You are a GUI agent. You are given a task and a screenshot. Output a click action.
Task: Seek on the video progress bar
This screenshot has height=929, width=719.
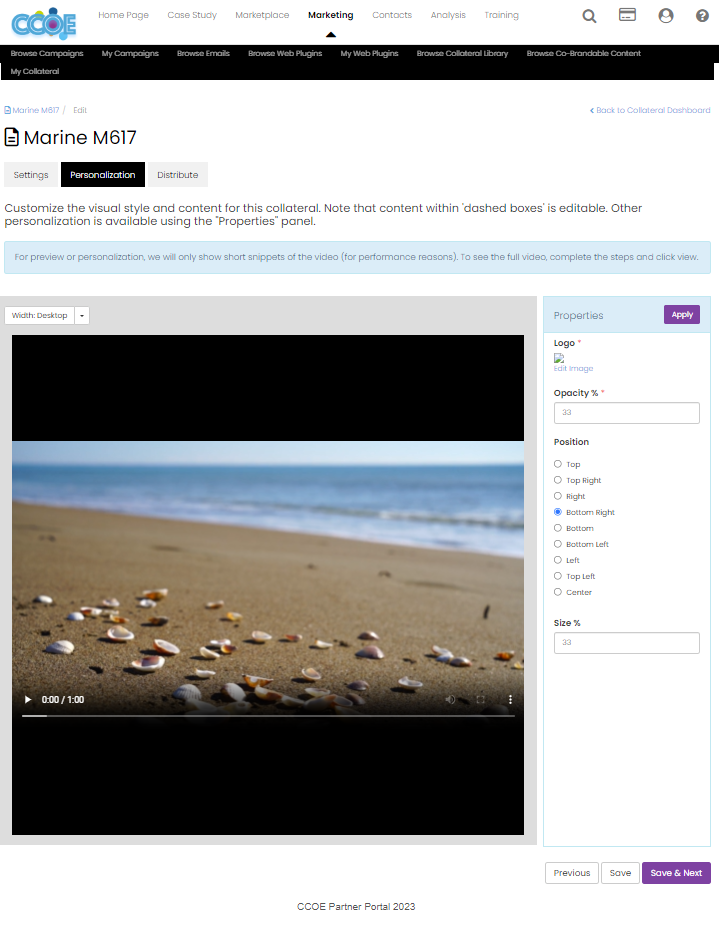coord(268,716)
